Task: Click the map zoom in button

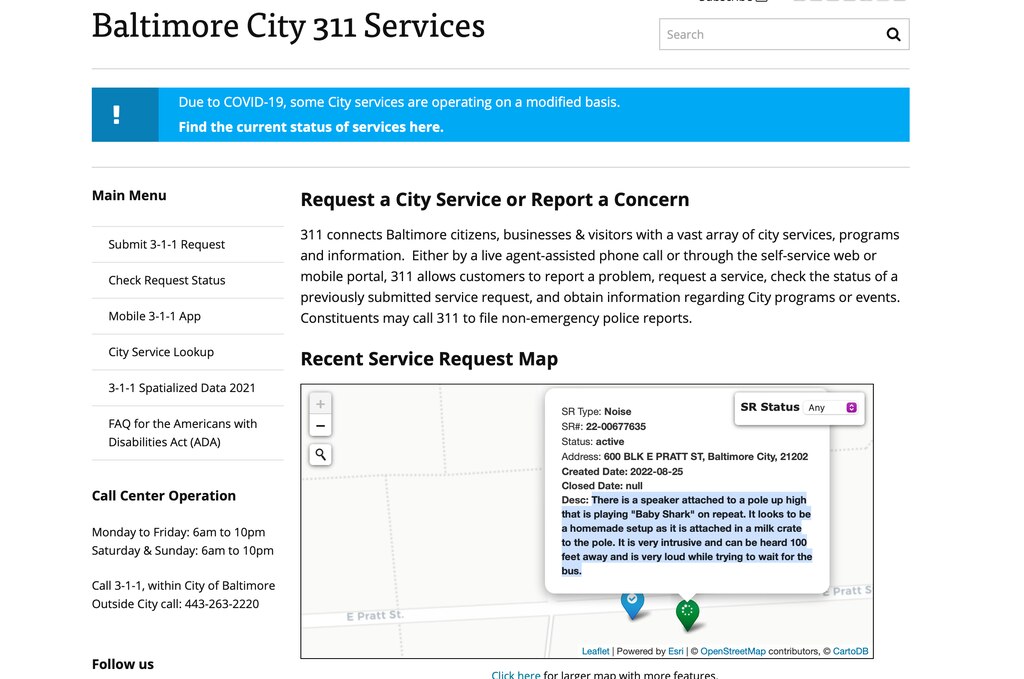Action: (320, 404)
